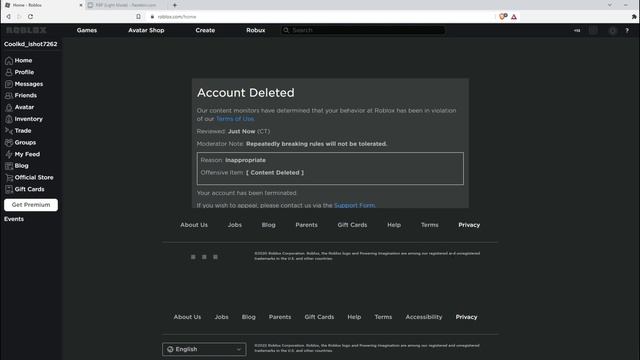Open the Avatar editor icon
This screenshot has height=360, width=640.
point(9,107)
